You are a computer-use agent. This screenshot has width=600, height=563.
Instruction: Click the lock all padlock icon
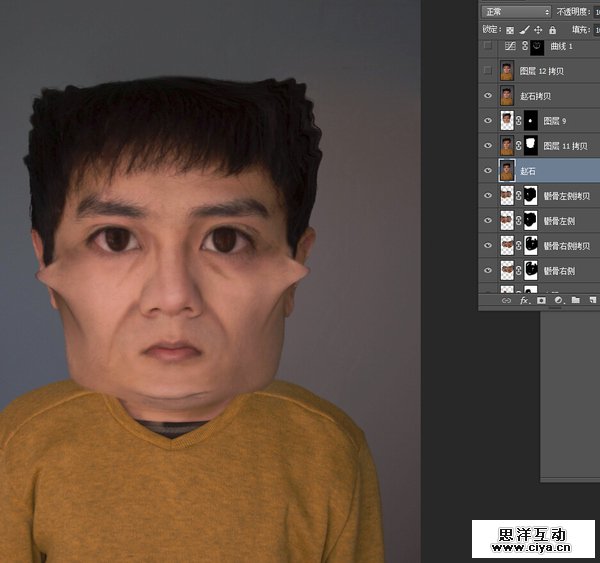click(551, 30)
